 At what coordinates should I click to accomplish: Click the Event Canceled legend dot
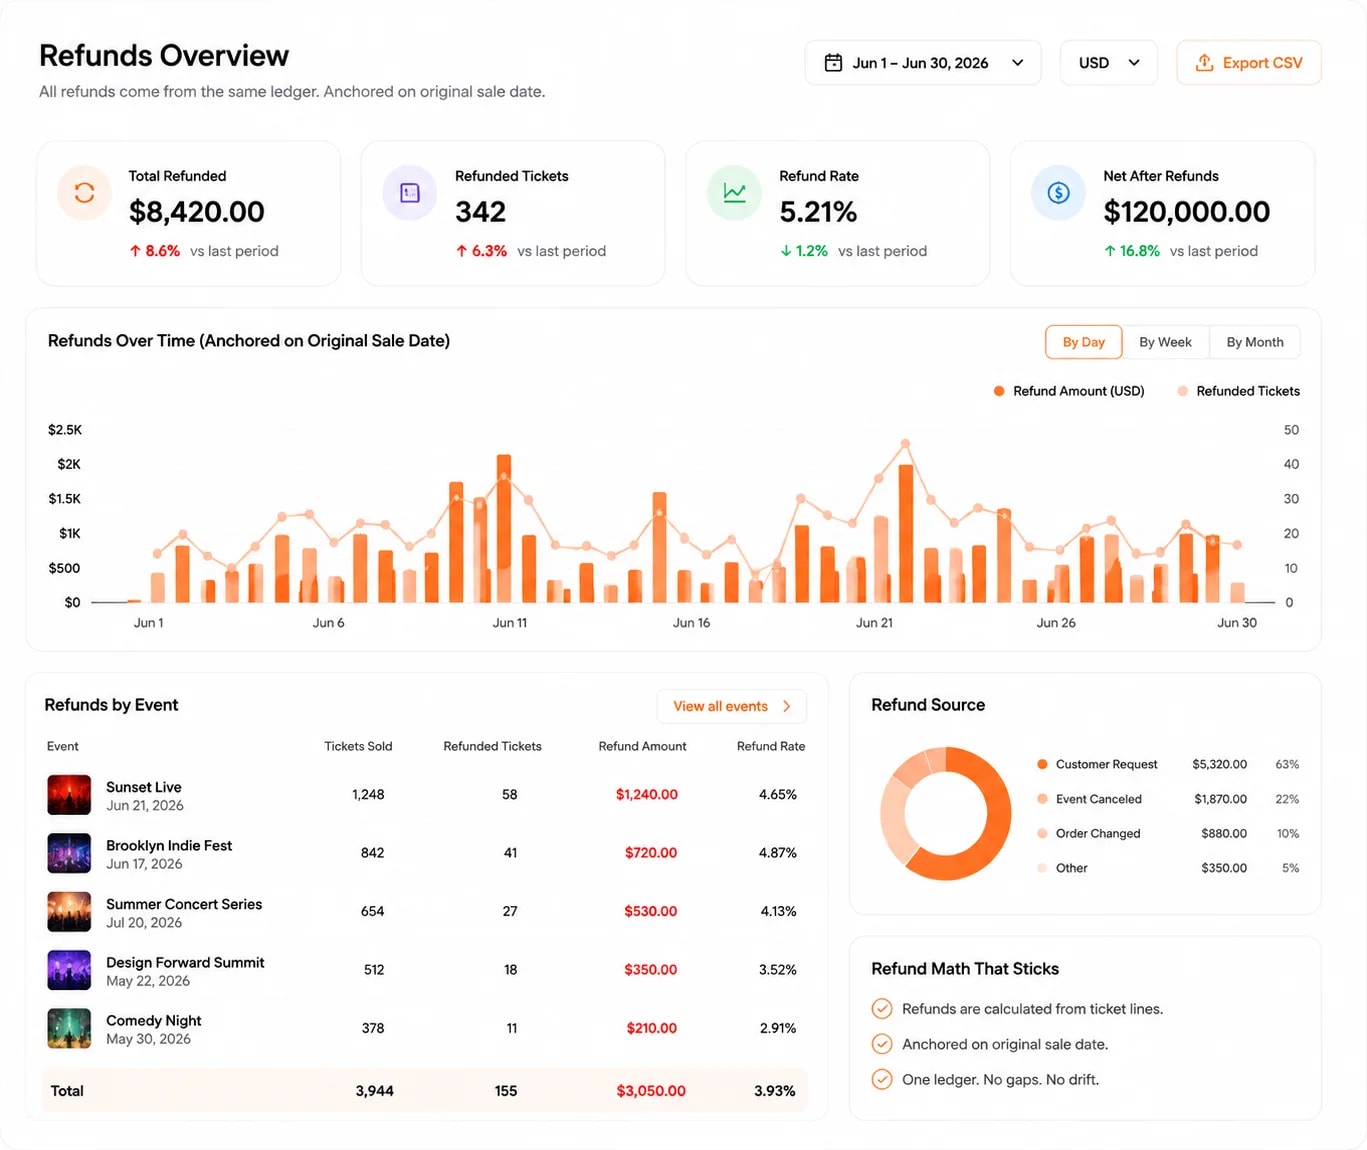(1042, 799)
